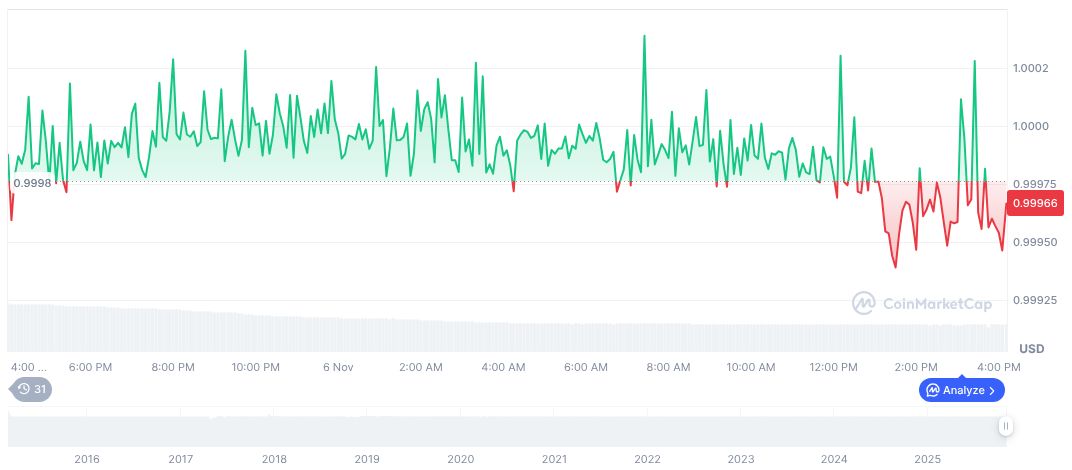Select the 2020 year marker
The width and height of the screenshot is (1072, 470).
coord(460,459)
